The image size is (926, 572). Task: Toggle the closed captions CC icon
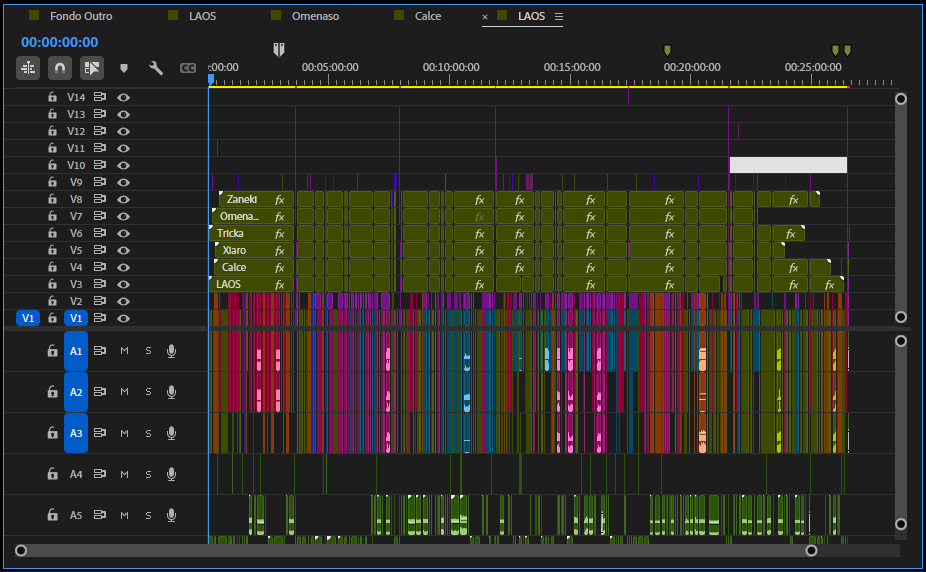point(188,68)
